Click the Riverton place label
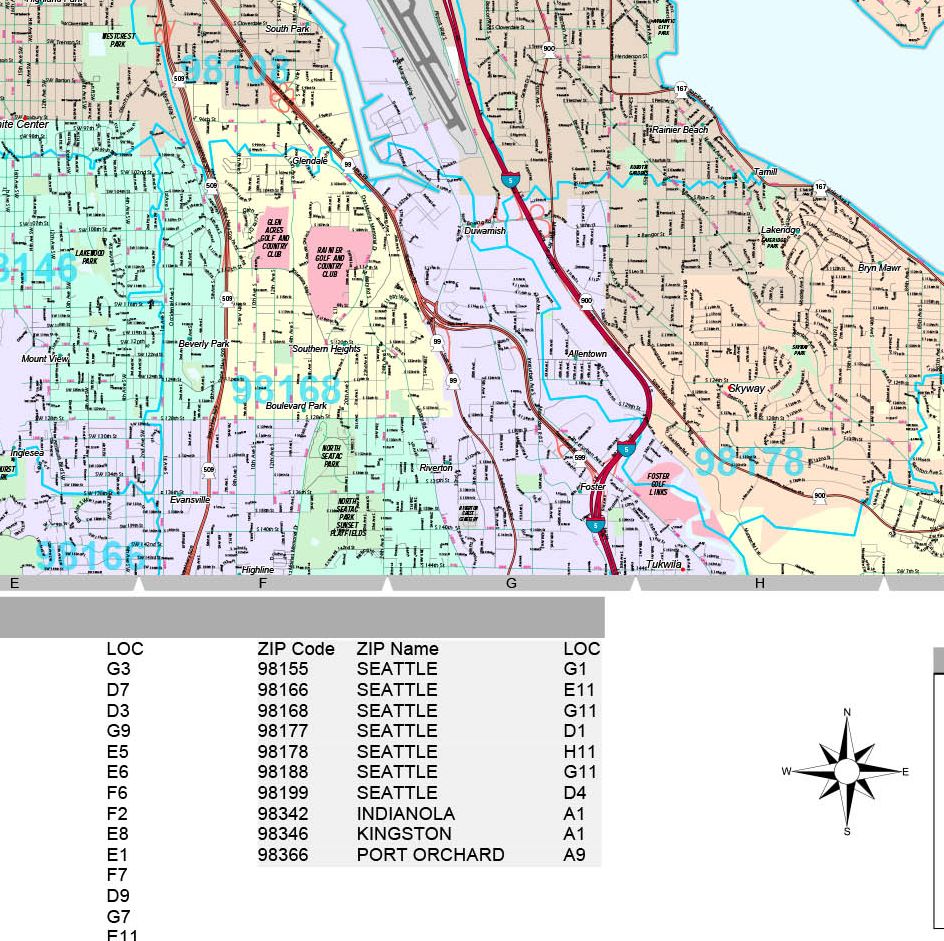 (436, 468)
